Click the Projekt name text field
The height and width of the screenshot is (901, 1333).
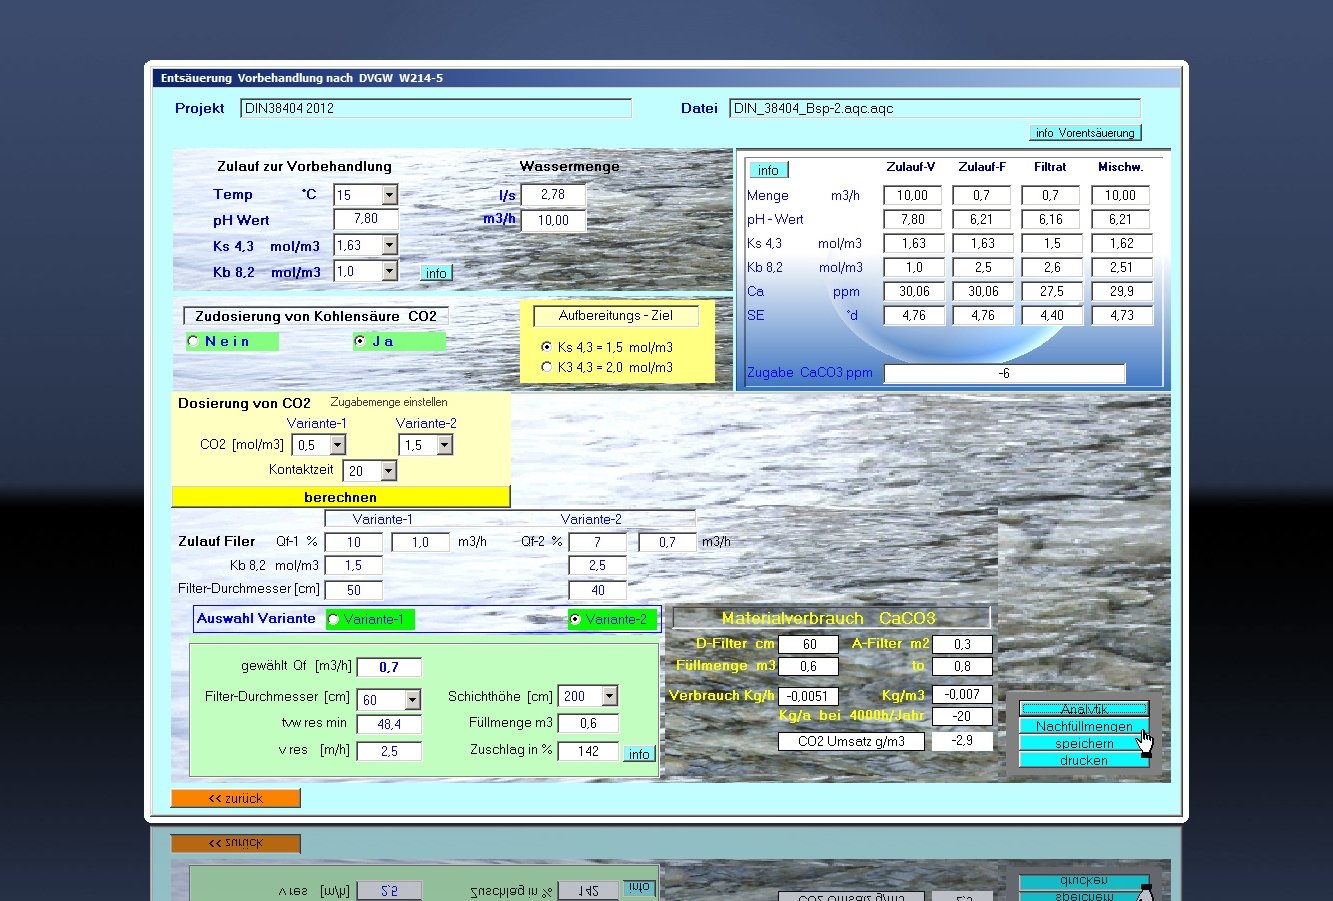[x=436, y=108]
